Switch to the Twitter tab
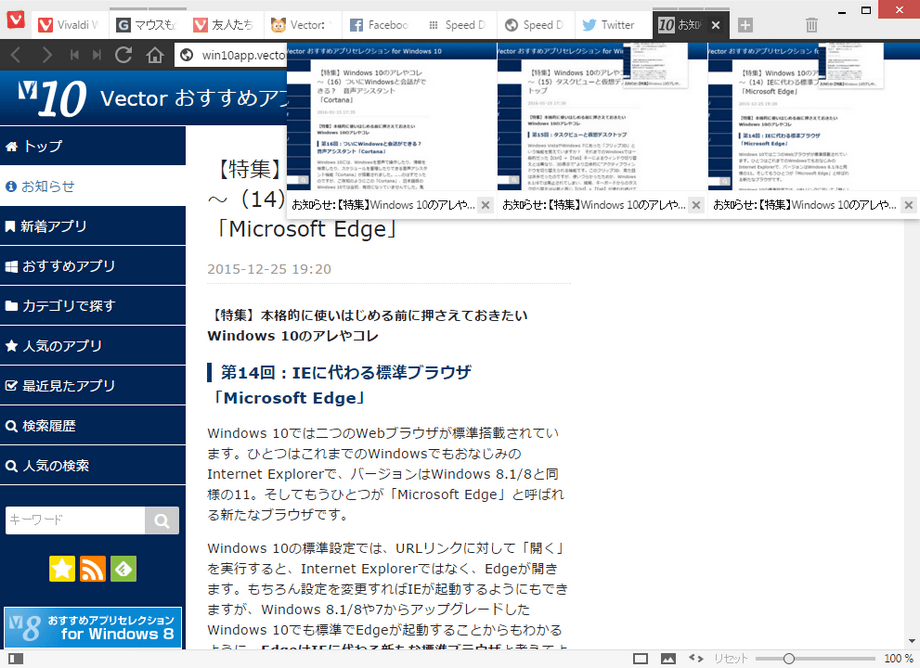920x668 pixels. pyautogui.click(x=612, y=25)
